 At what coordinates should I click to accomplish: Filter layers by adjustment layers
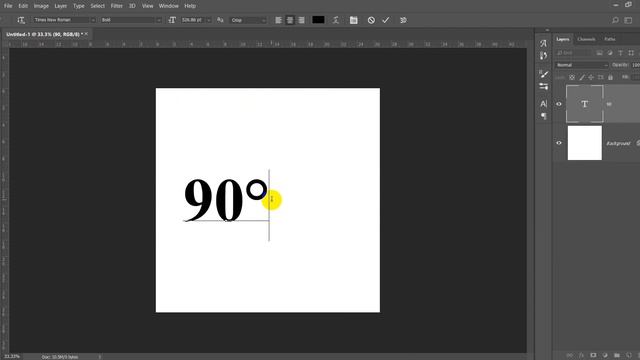(610, 53)
